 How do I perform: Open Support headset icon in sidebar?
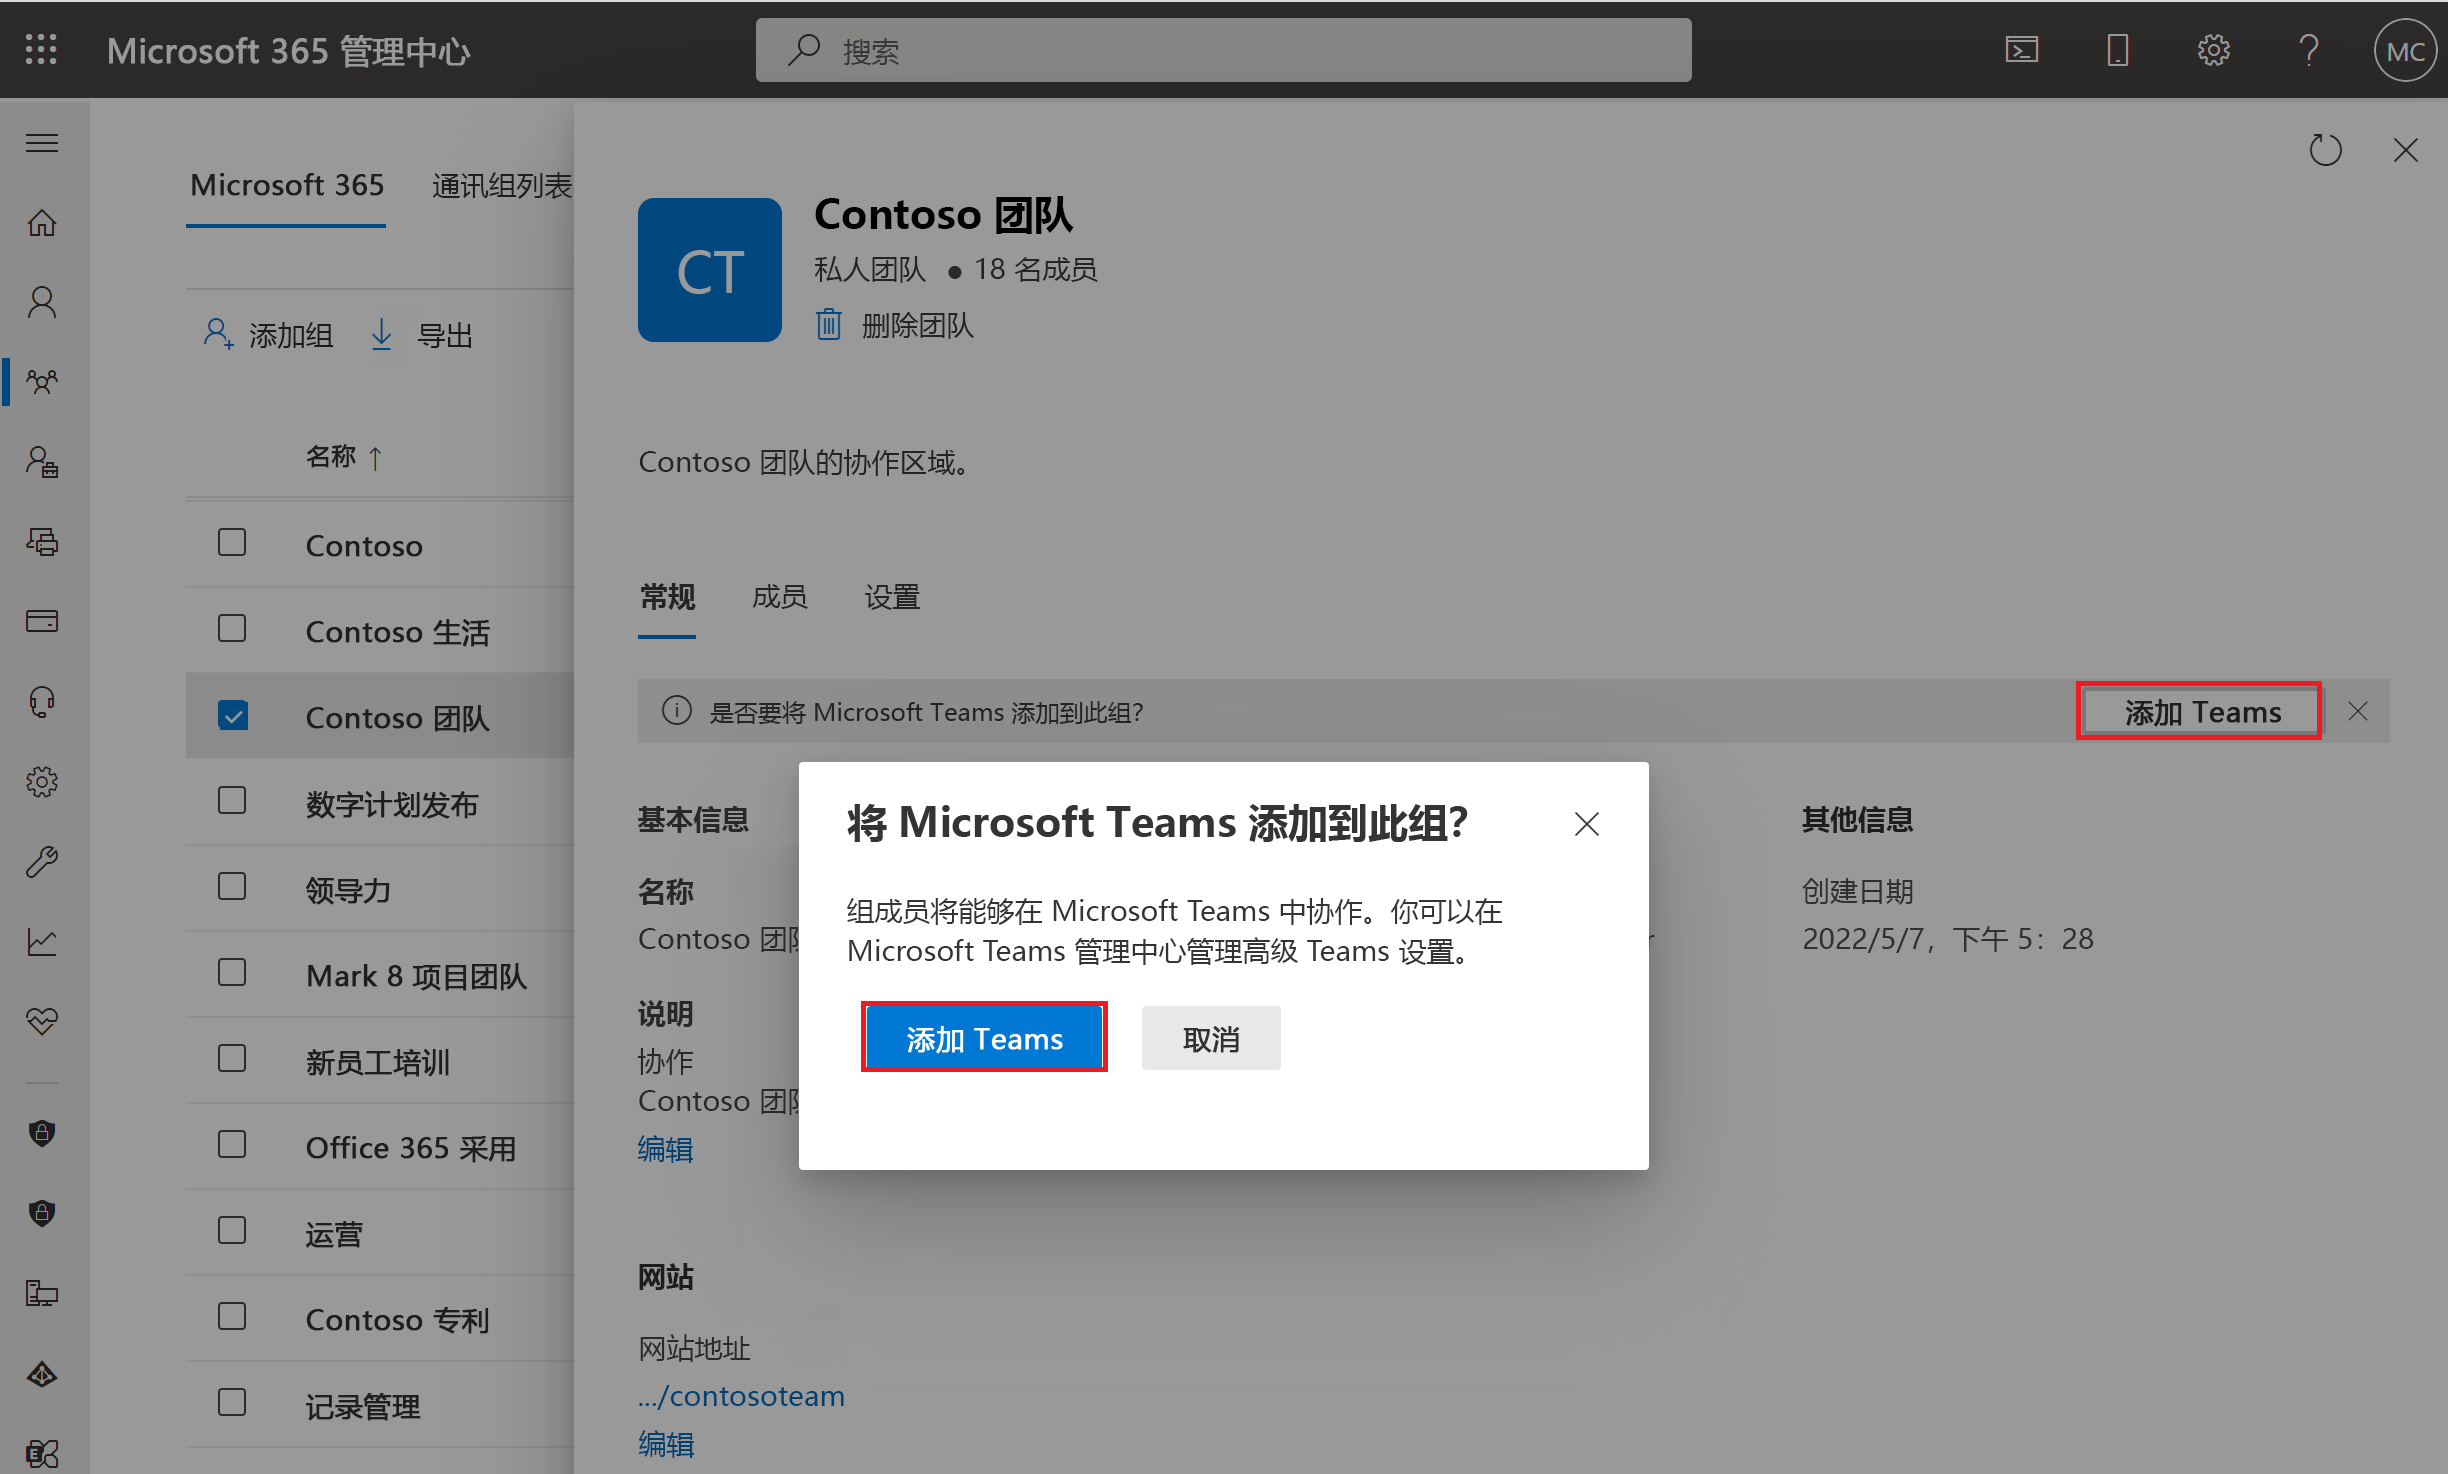[42, 702]
